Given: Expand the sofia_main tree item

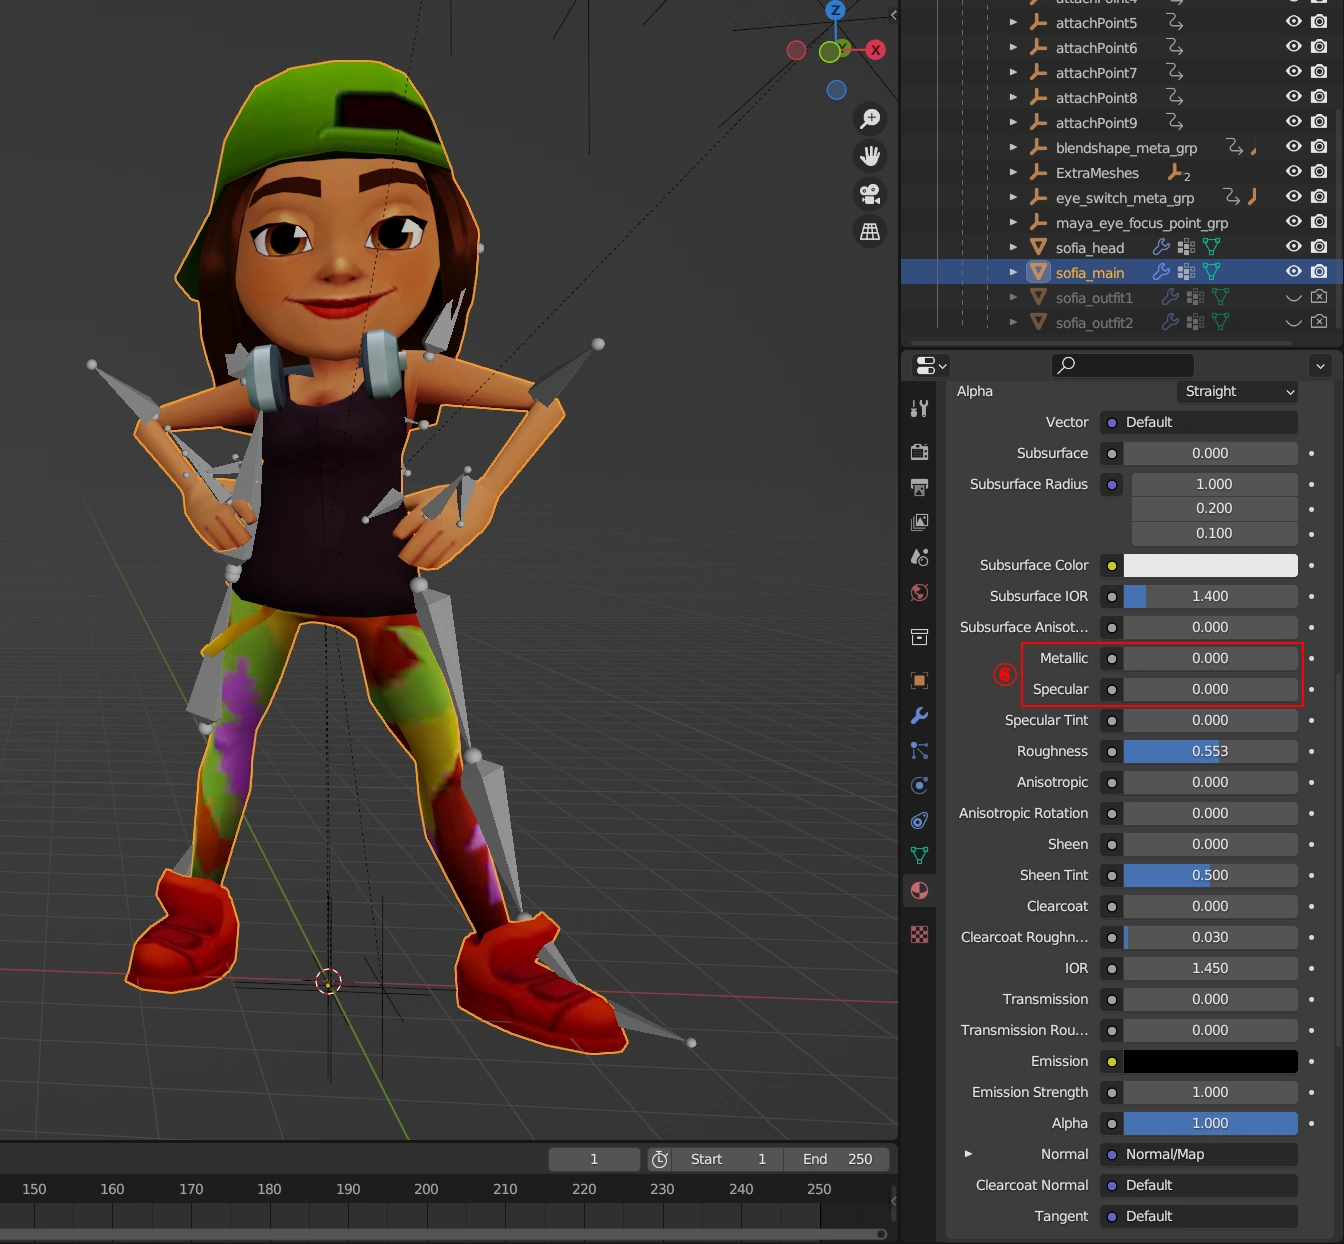Looking at the screenshot, I should [1013, 272].
